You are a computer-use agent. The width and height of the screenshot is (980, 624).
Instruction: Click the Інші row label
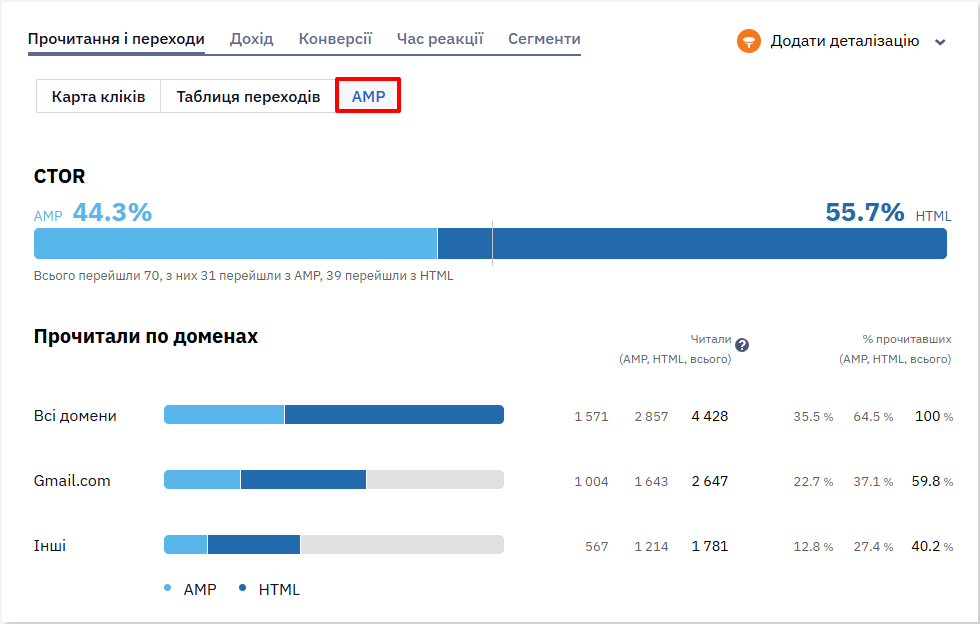[50, 546]
